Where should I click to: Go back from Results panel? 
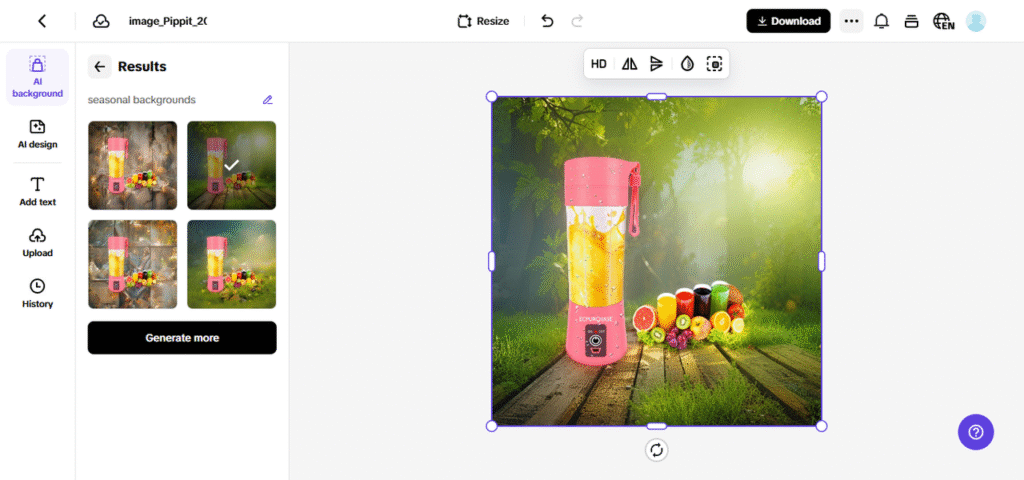click(99, 67)
